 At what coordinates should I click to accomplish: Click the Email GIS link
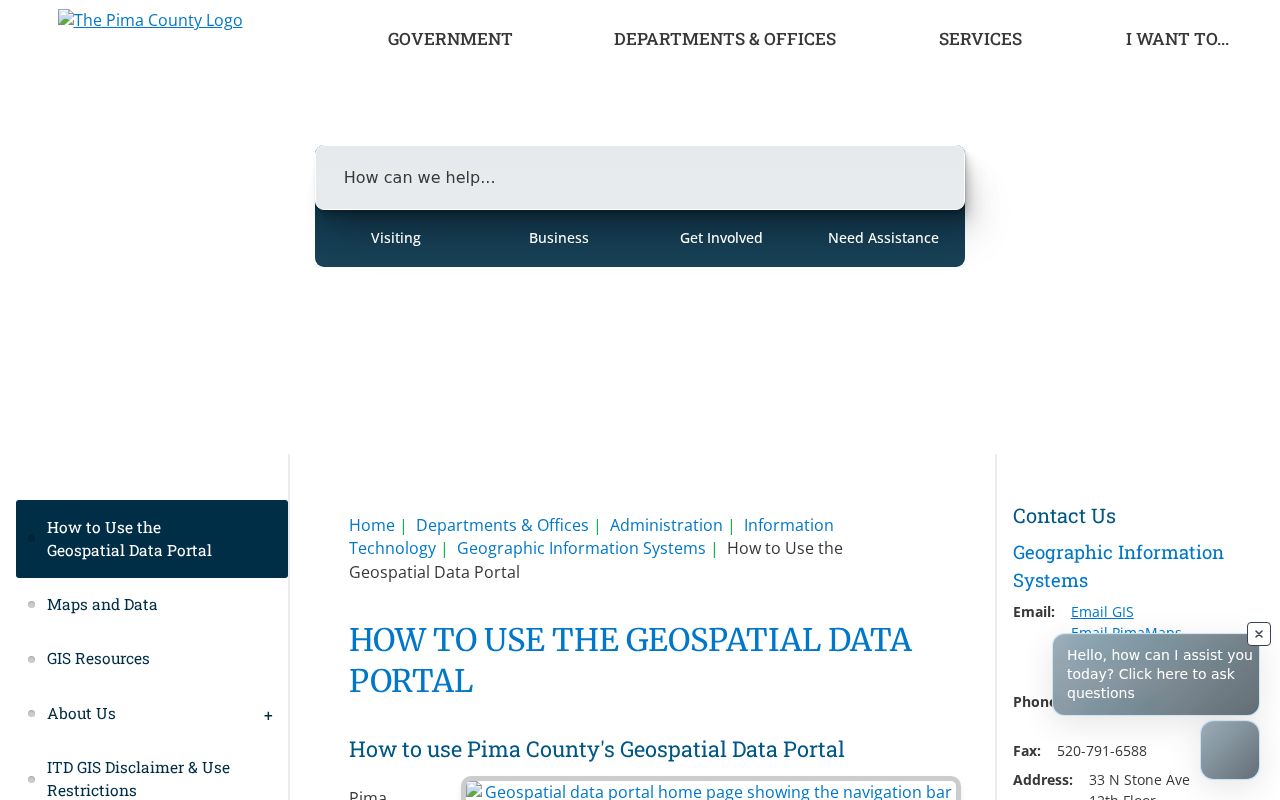point(1102,612)
